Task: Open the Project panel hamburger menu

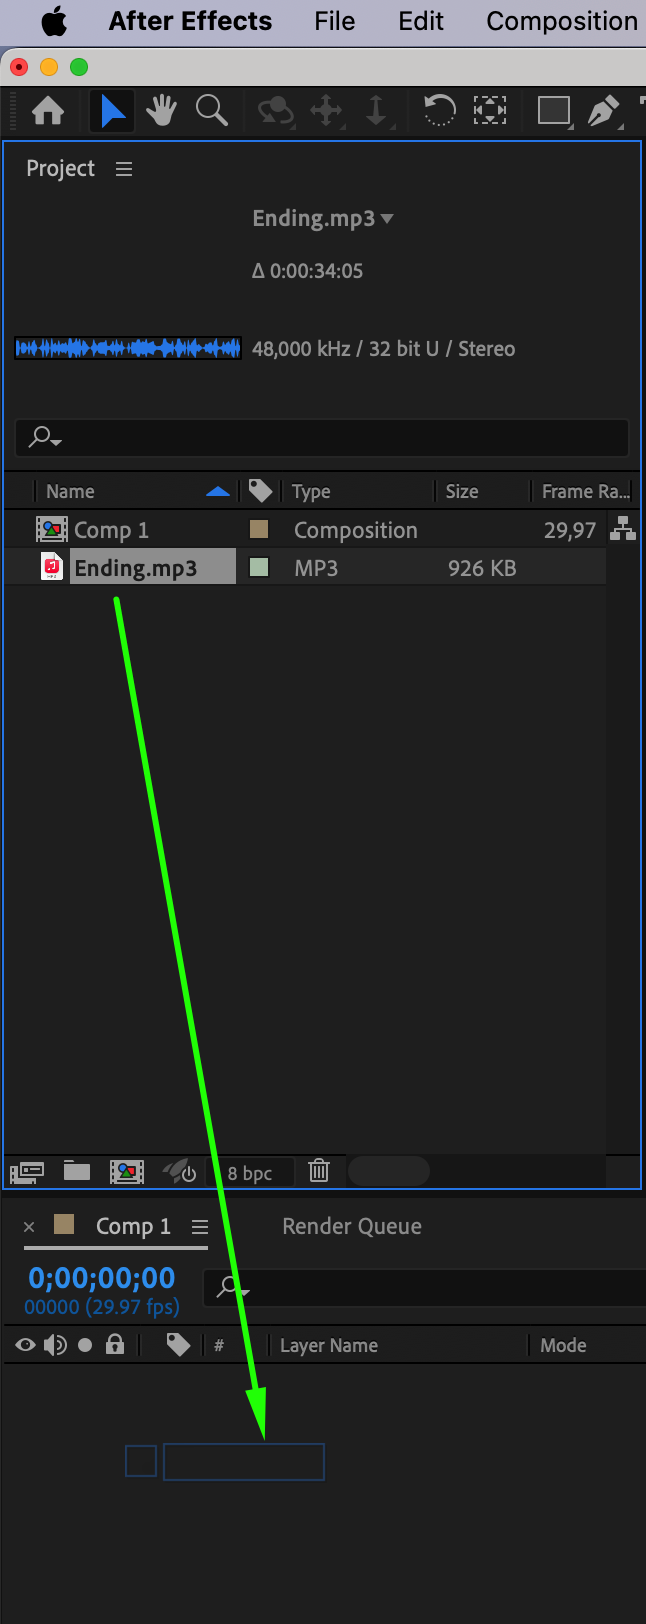Action: tap(124, 169)
